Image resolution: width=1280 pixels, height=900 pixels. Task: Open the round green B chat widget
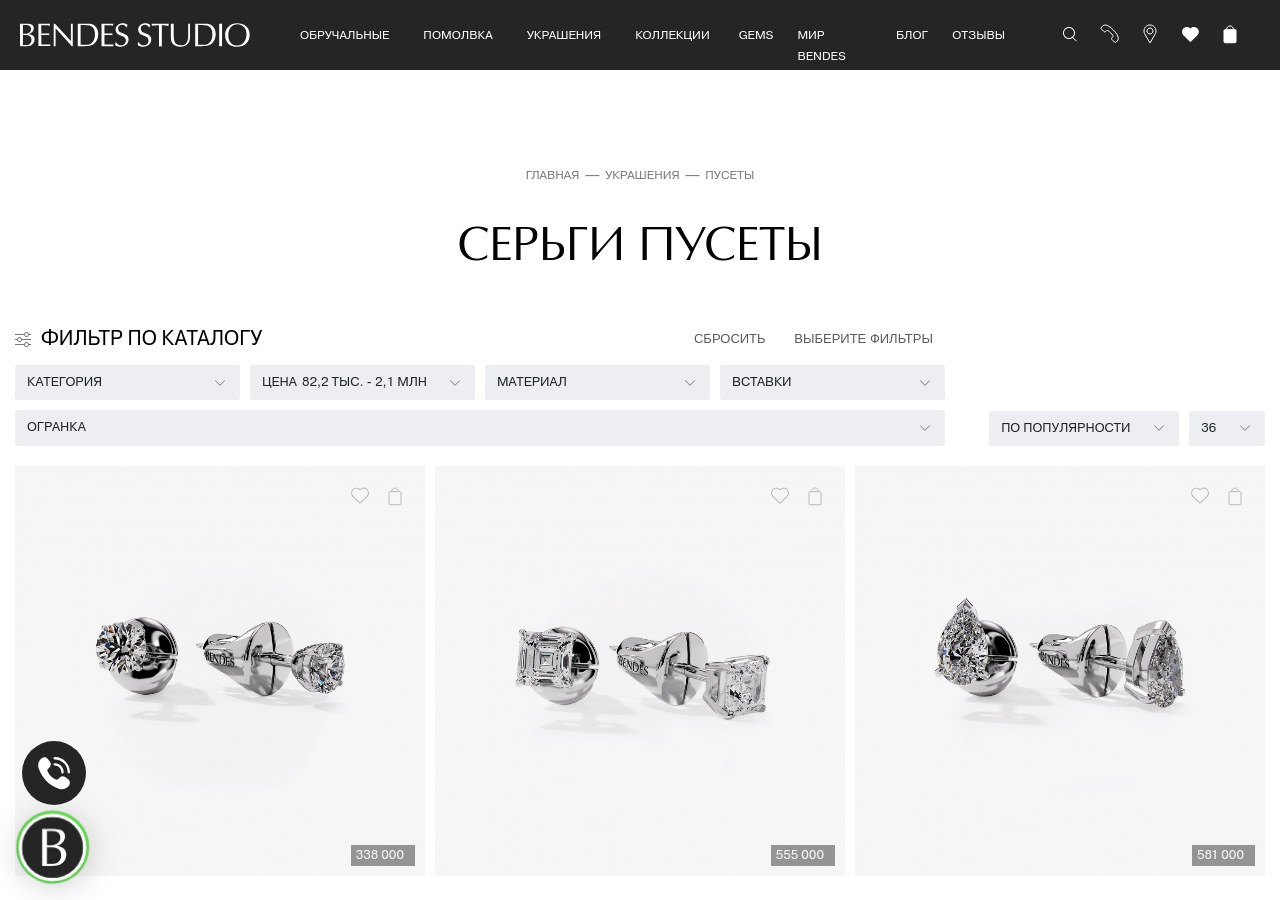coord(53,848)
